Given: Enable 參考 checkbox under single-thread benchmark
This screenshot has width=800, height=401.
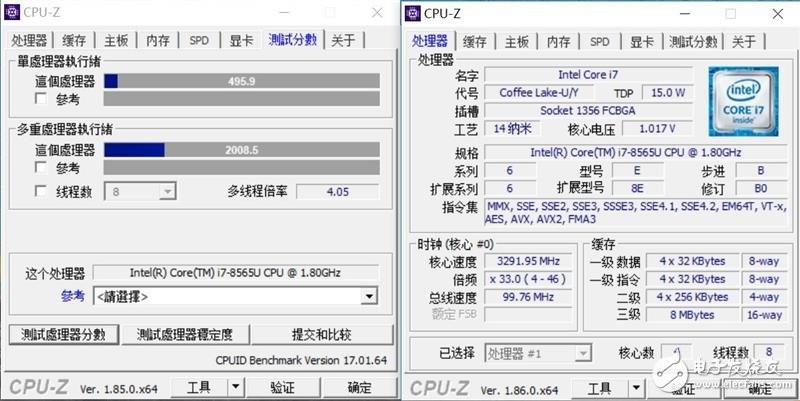Looking at the screenshot, I should coord(41,98).
